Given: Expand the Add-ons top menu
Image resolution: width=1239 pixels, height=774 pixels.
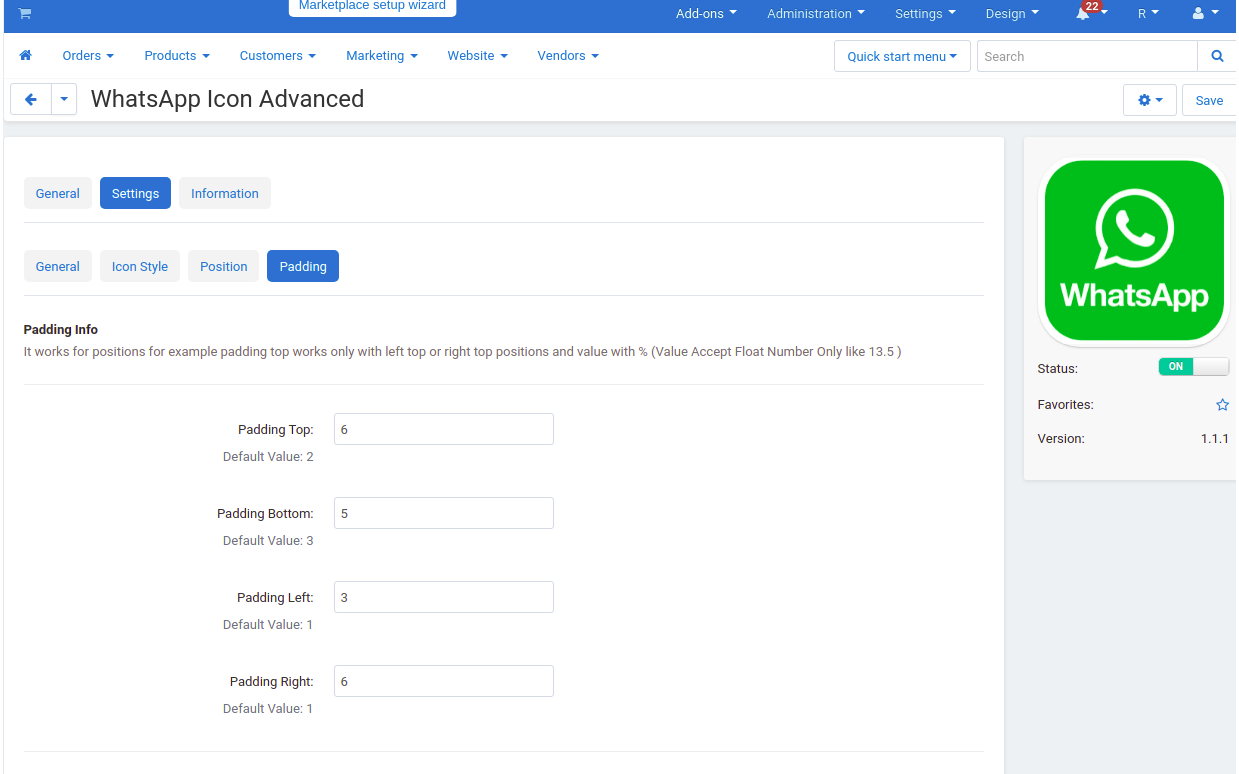Looking at the screenshot, I should point(706,14).
